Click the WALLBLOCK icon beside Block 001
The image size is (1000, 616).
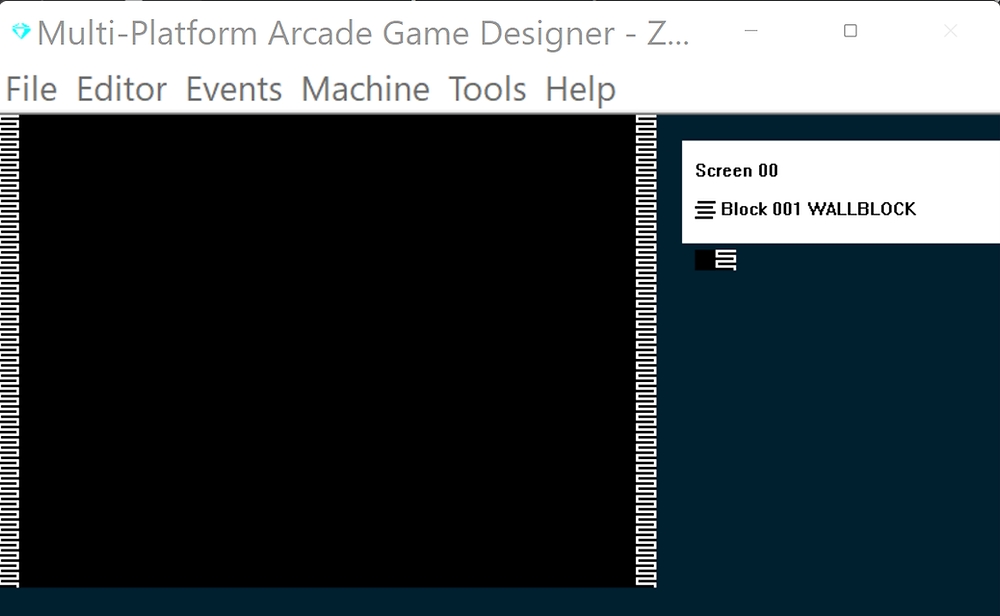[x=705, y=210]
